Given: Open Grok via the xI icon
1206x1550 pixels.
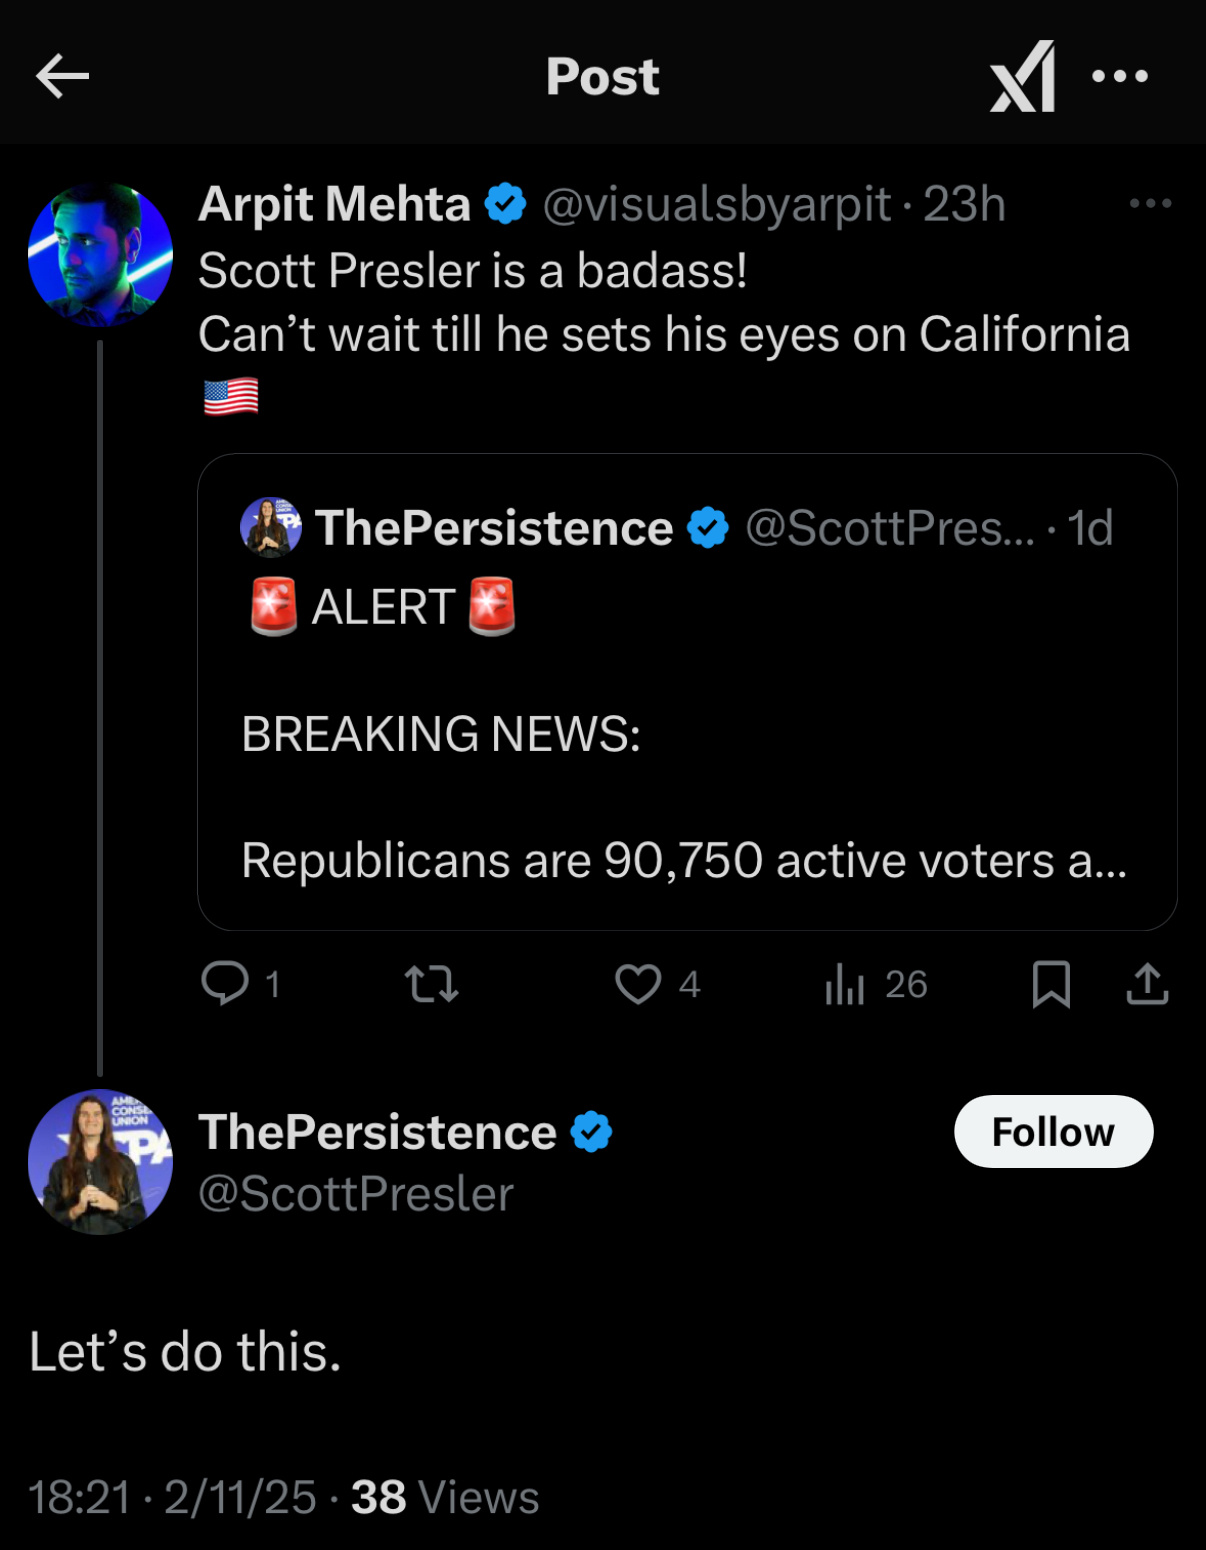Looking at the screenshot, I should (1022, 77).
